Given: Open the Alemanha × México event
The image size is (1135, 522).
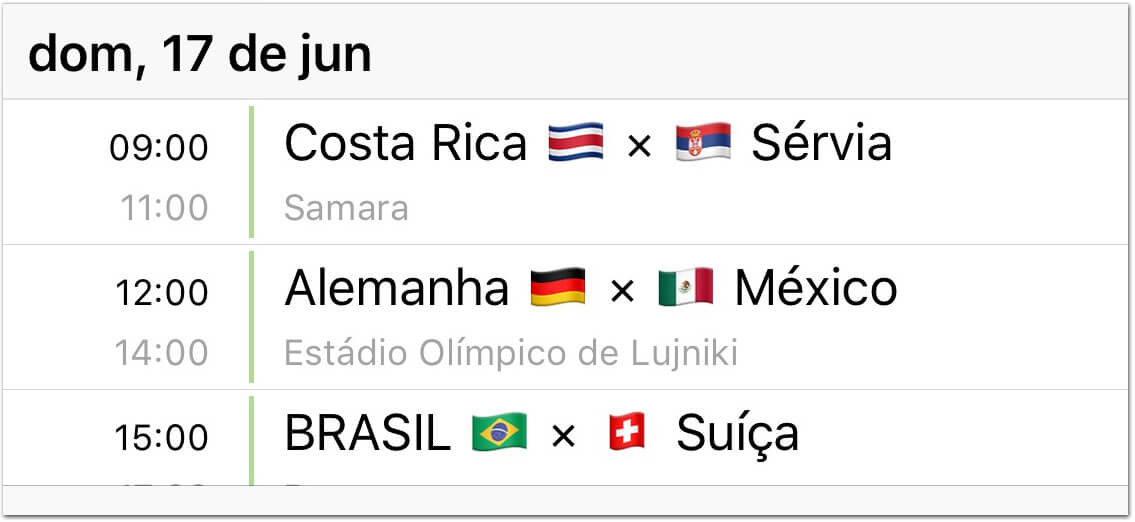Looking at the screenshot, I should 567,317.
